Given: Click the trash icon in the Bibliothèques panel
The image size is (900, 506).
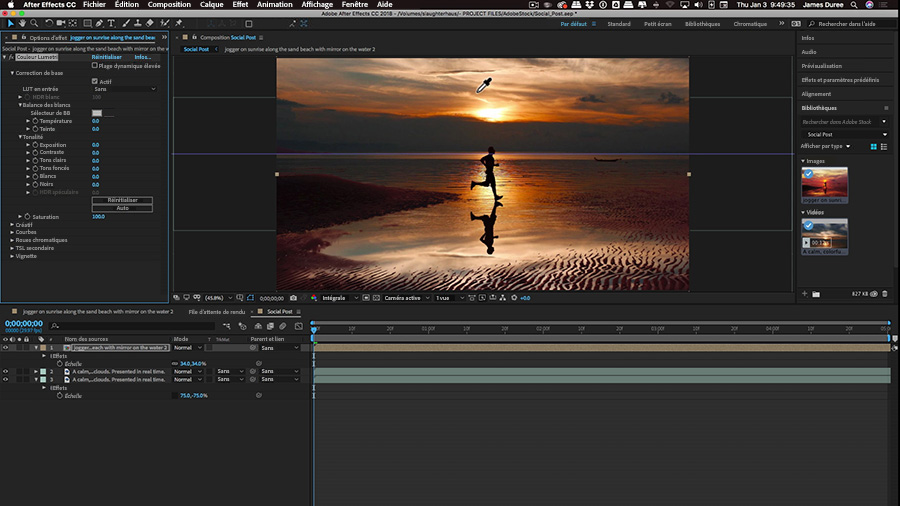Looking at the screenshot, I should (x=884, y=294).
